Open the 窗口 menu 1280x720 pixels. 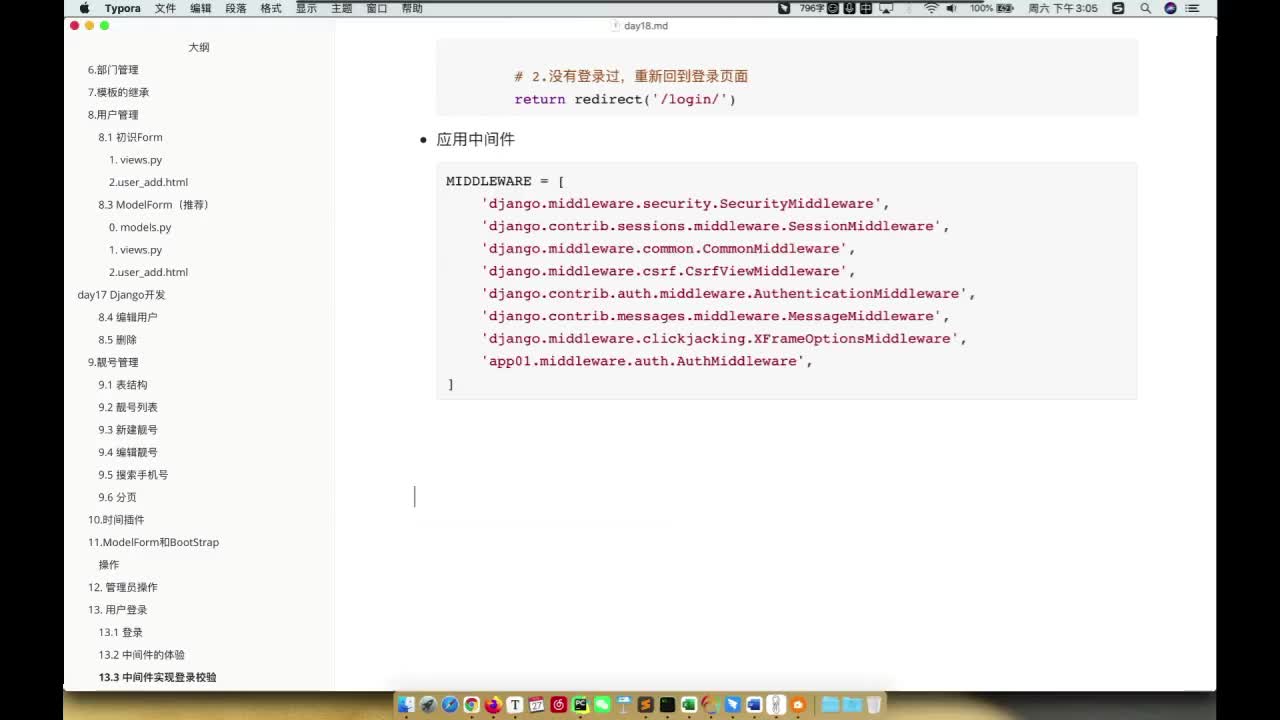[x=377, y=8]
